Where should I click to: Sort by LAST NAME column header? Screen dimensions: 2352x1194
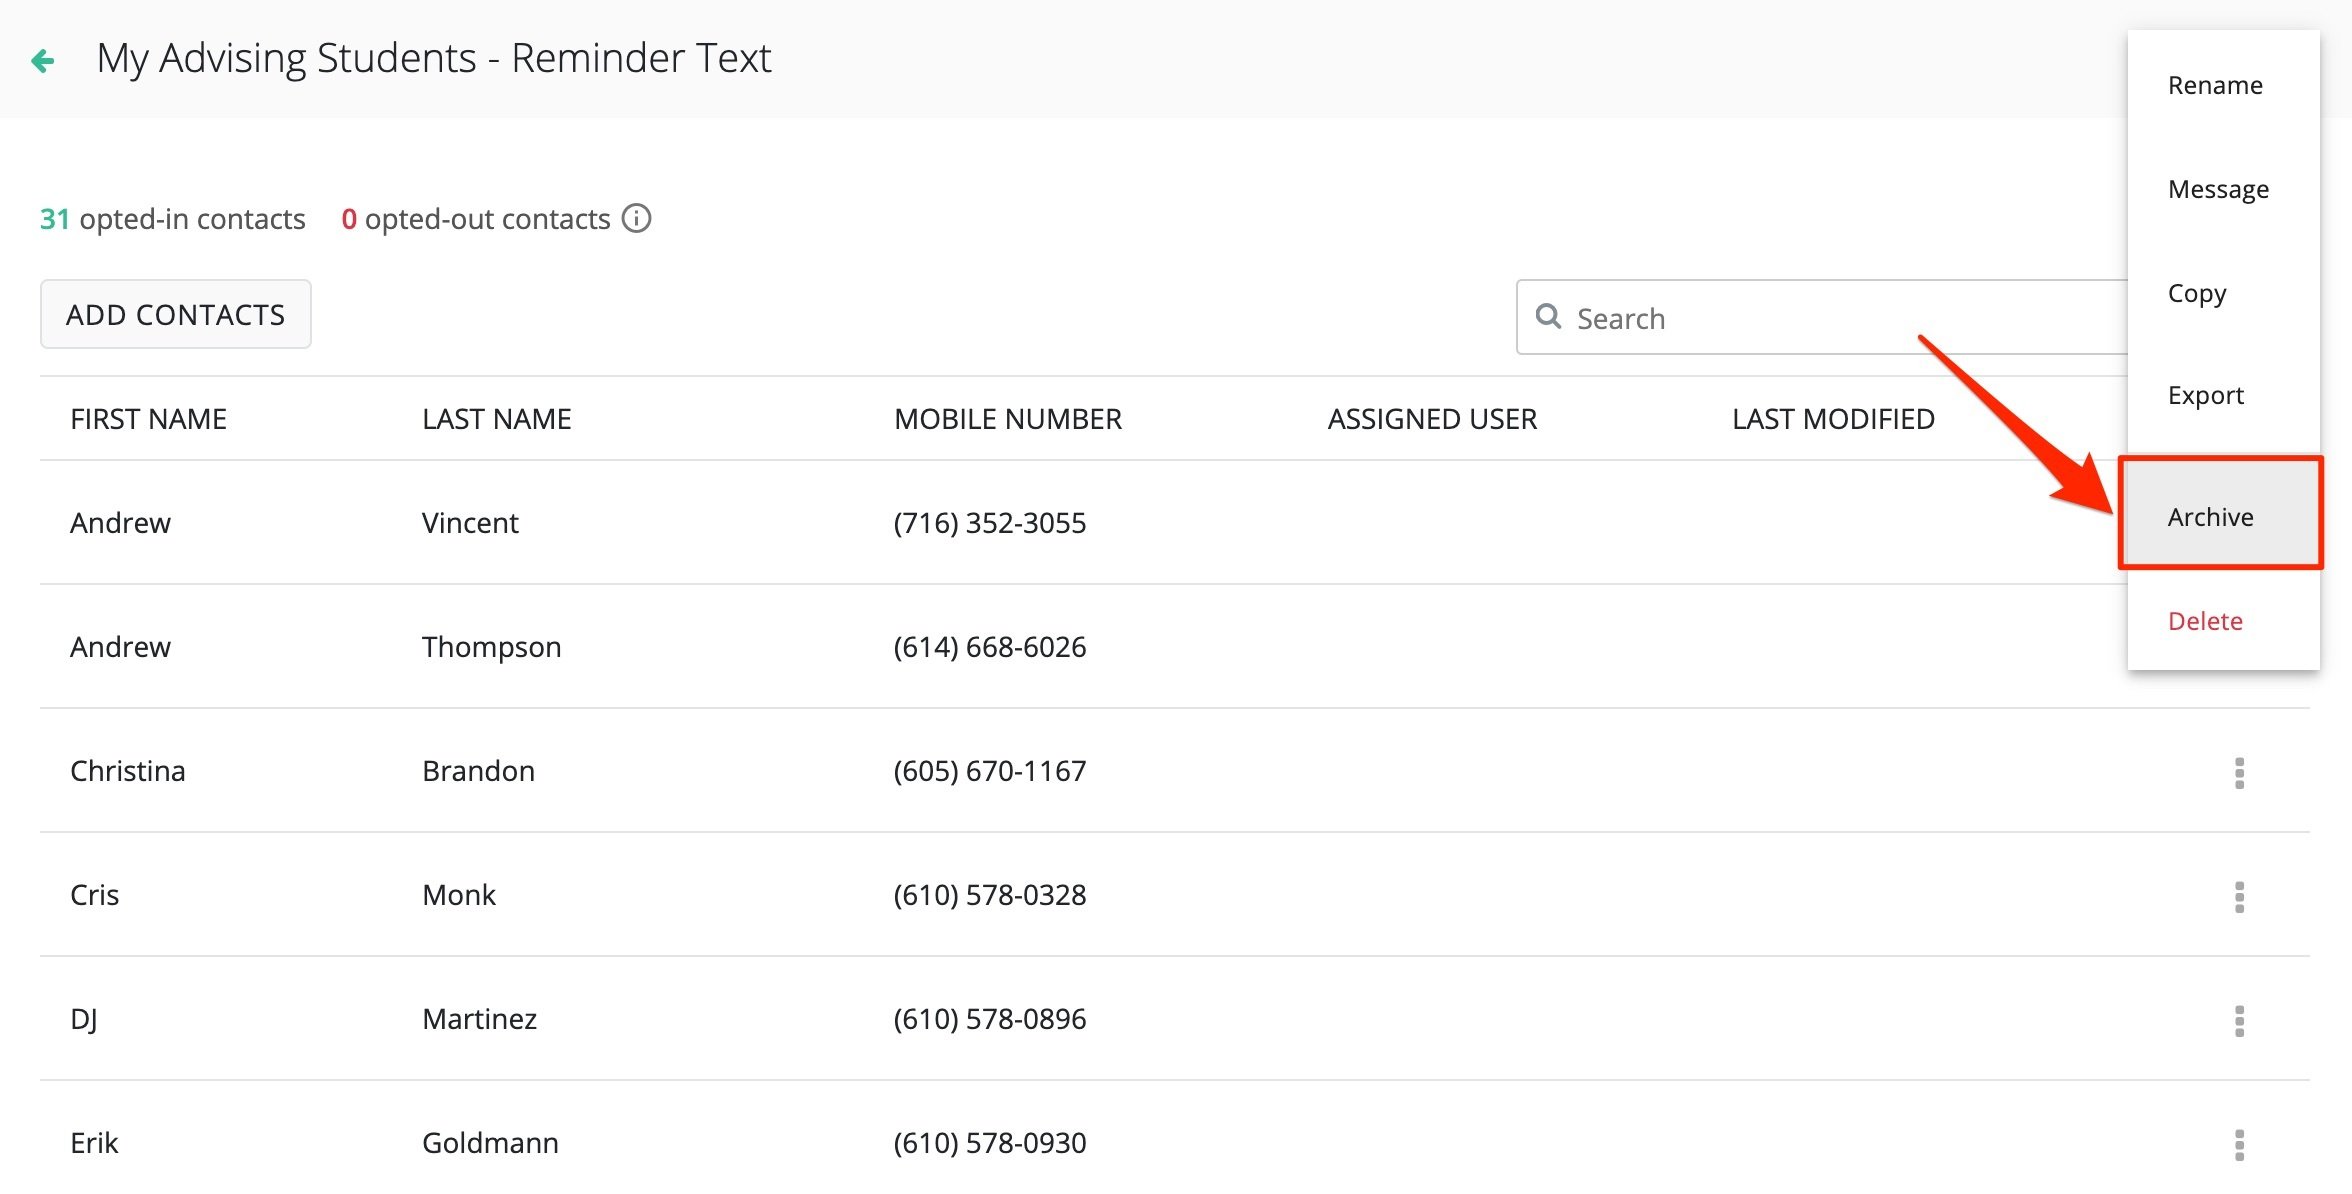coord(496,419)
